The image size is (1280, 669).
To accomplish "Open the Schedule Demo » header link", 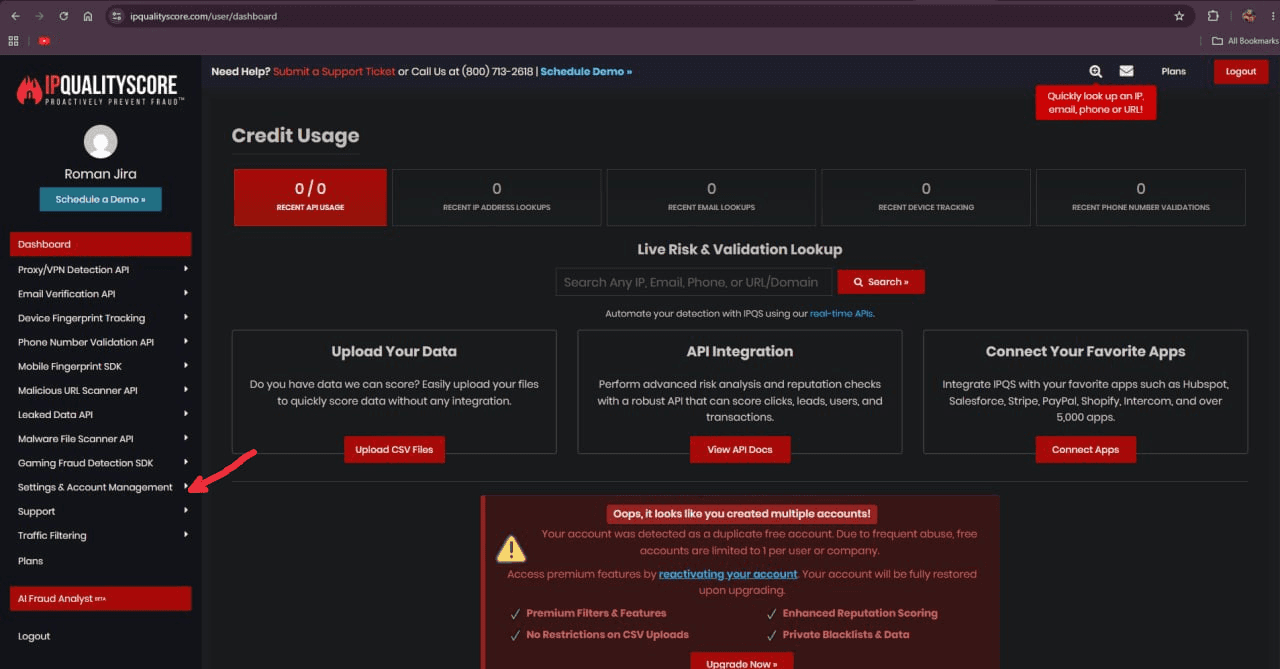I will point(586,71).
